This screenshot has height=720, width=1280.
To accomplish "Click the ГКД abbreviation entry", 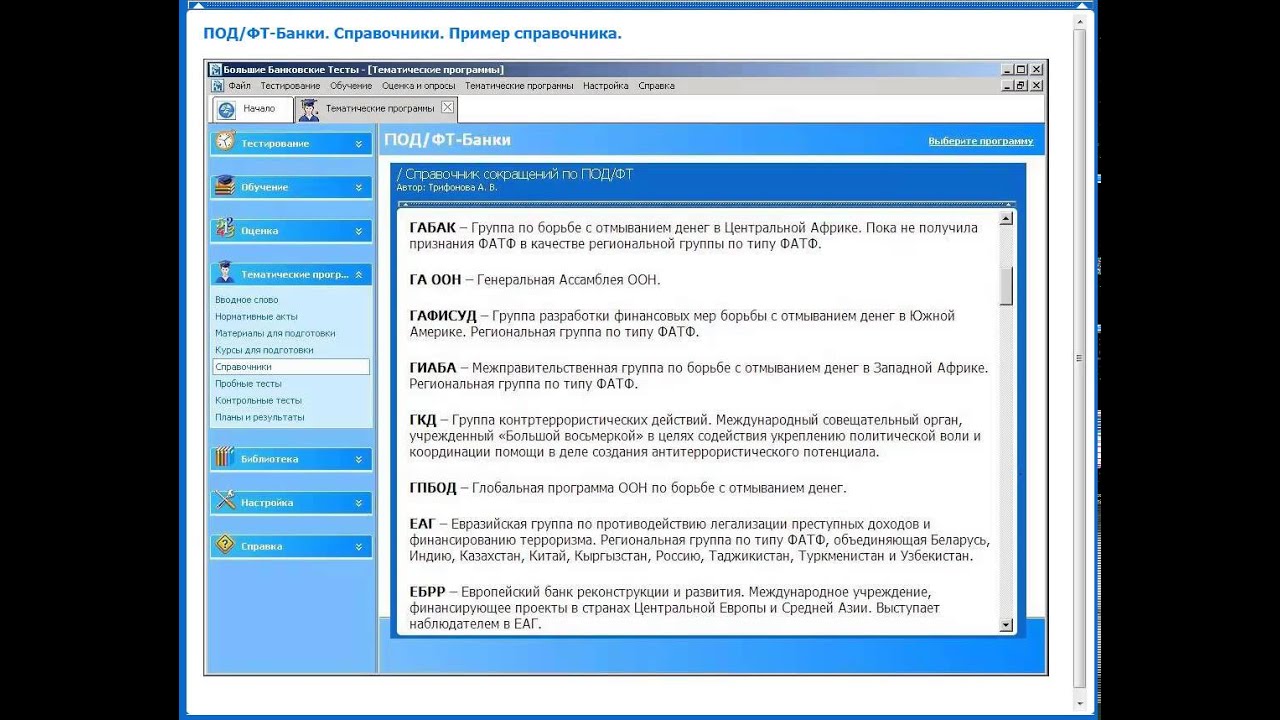I will pos(695,436).
